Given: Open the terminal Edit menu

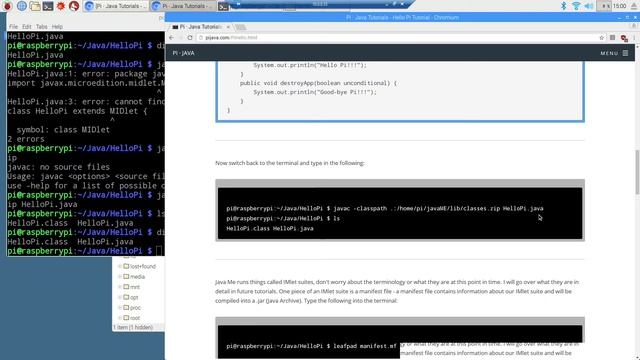Looking at the screenshot, I should pyautogui.click(x=27, y=27).
